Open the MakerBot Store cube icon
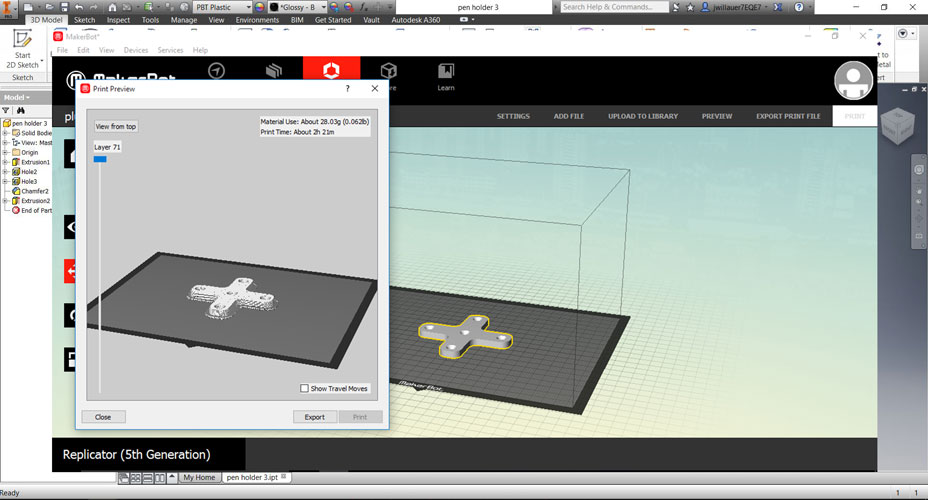 pos(388,71)
